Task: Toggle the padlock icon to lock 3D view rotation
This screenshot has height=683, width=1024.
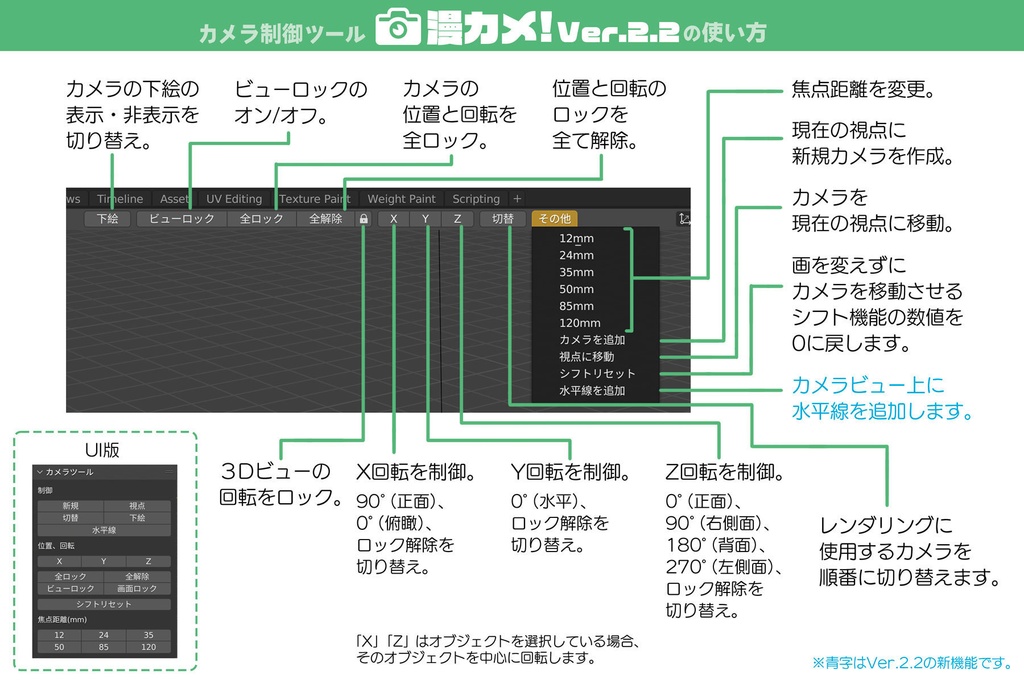Action: (x=364, y=218)
